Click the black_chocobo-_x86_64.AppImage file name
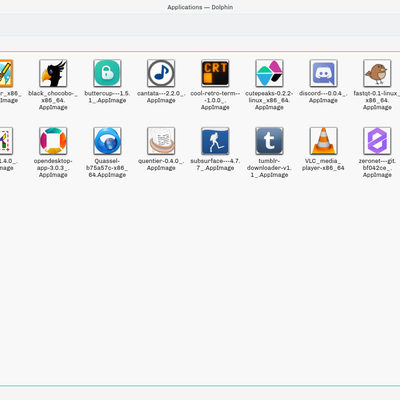The height and width of the screenshot is (400, 400). [53, 100]
